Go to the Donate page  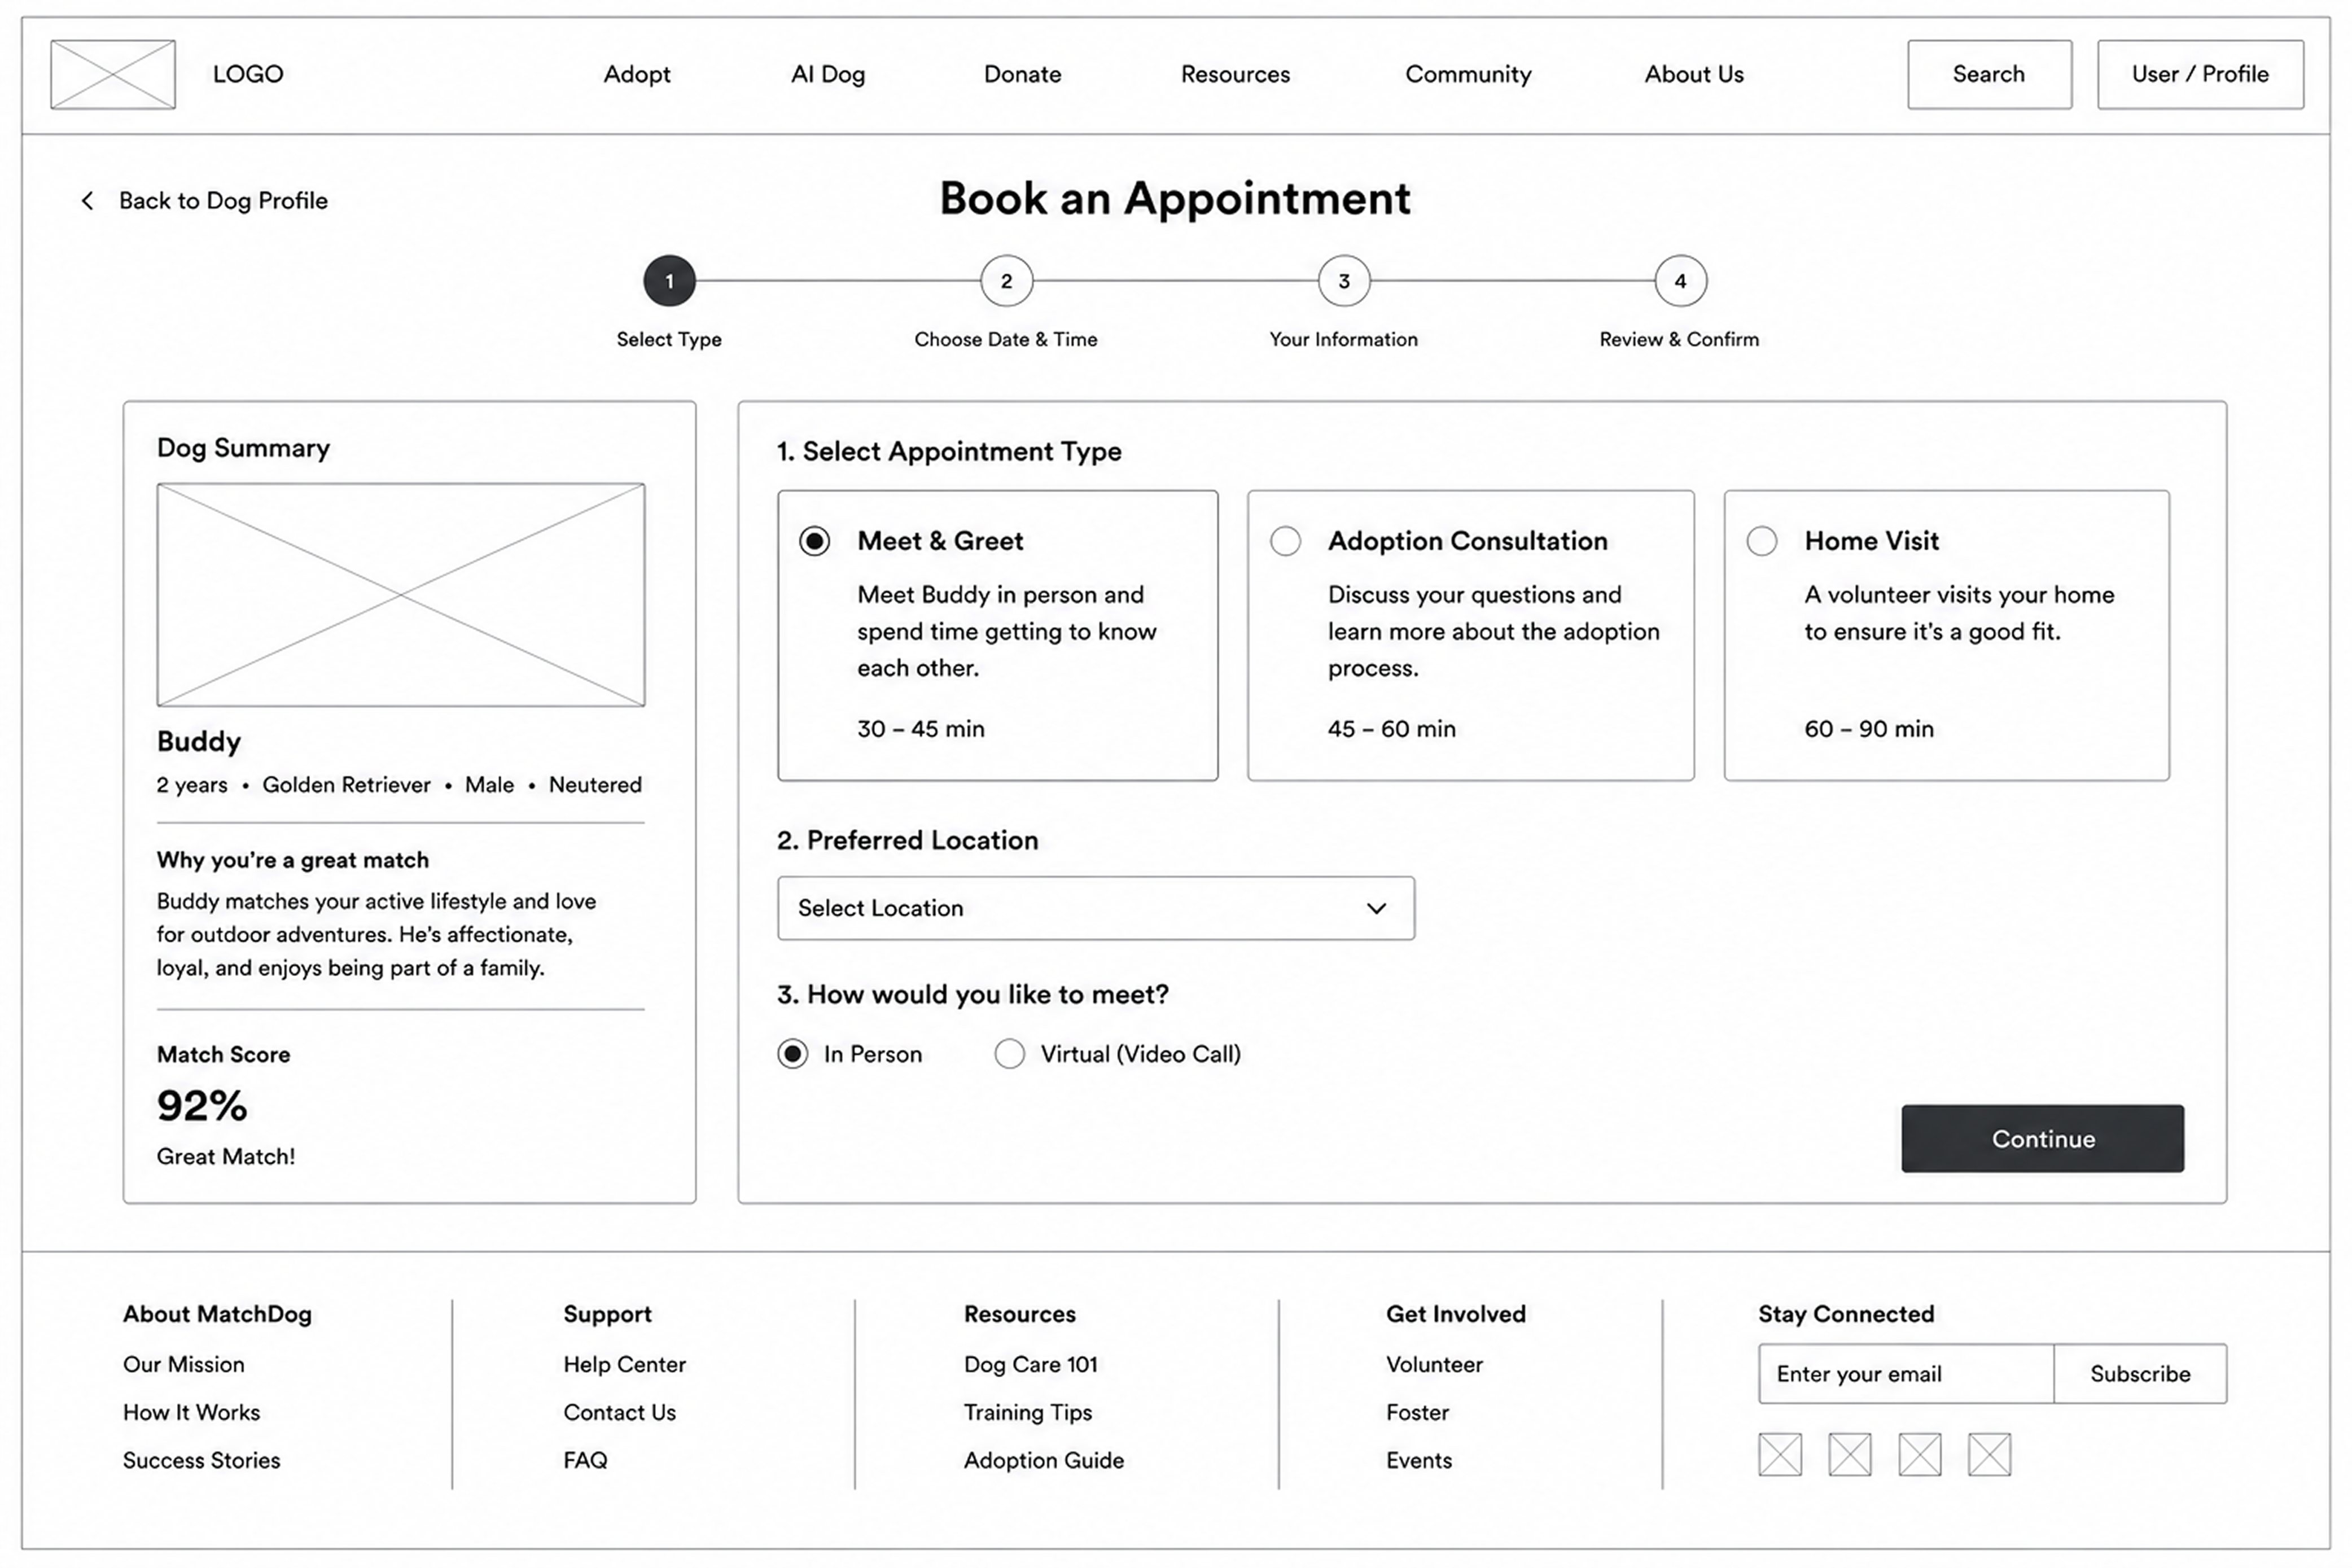1023,74
